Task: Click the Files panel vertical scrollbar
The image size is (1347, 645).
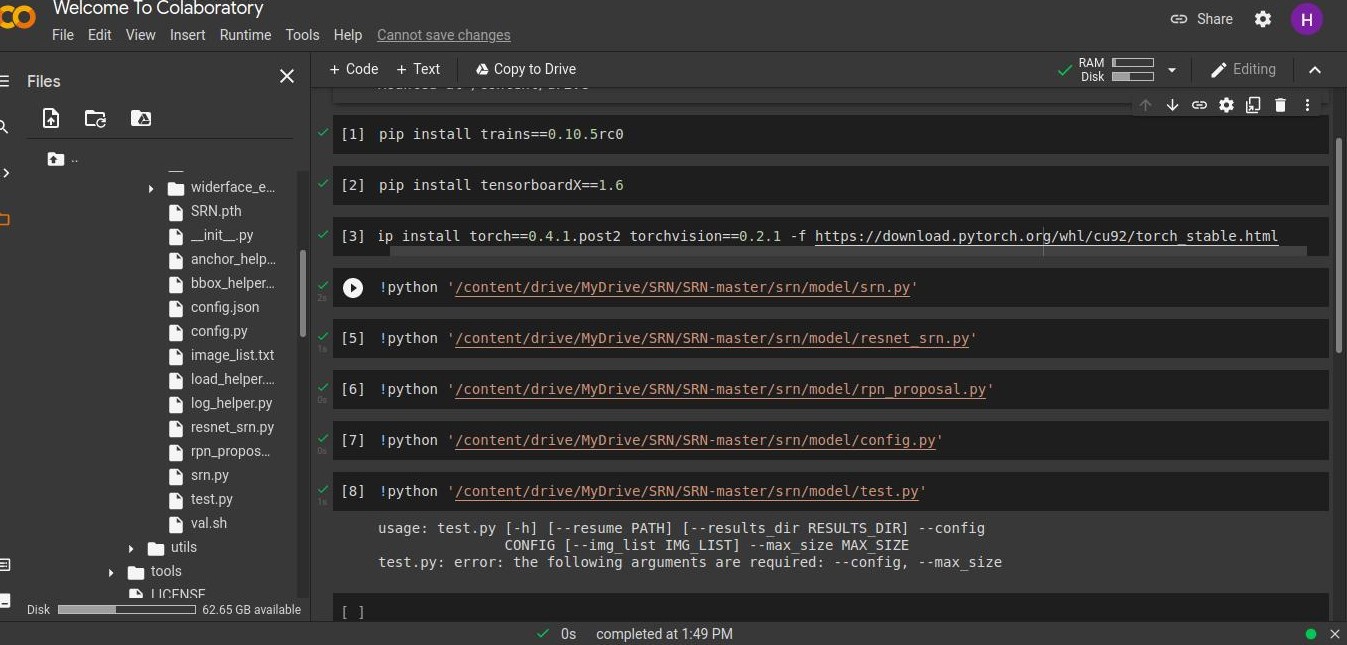Action: (303, 294)
